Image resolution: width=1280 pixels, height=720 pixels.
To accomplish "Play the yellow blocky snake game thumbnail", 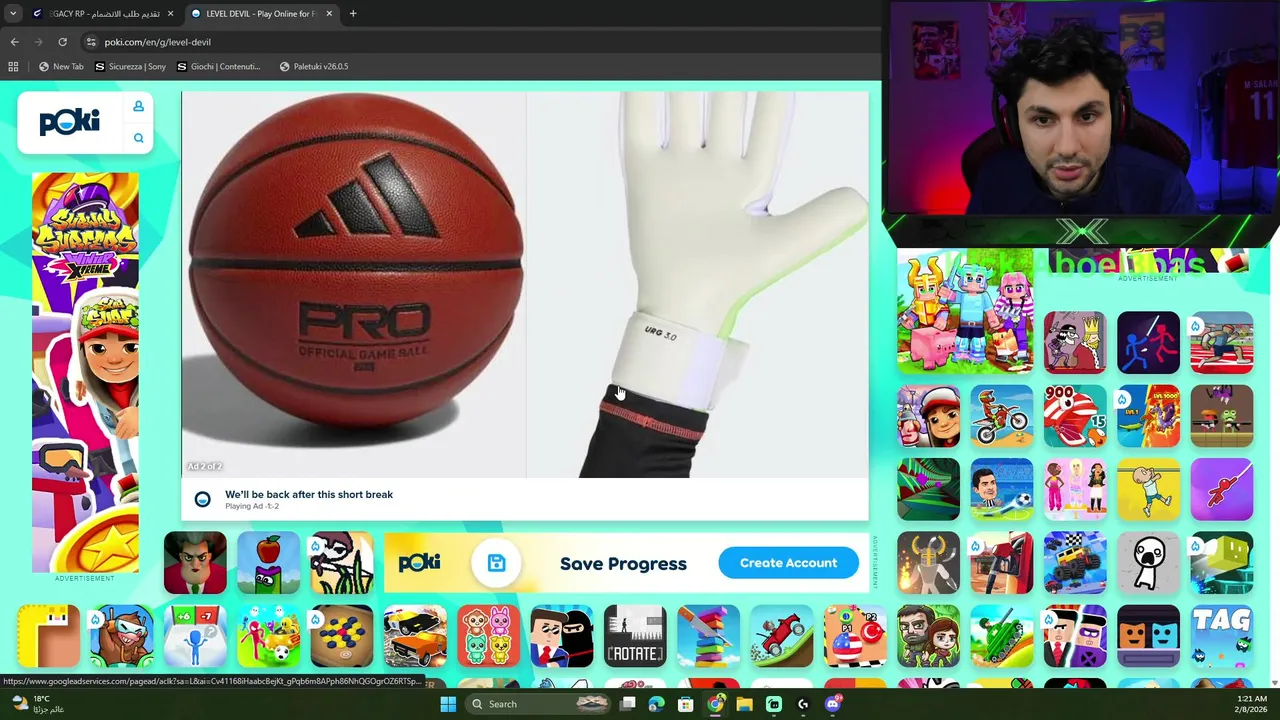I will click(48, 636).
